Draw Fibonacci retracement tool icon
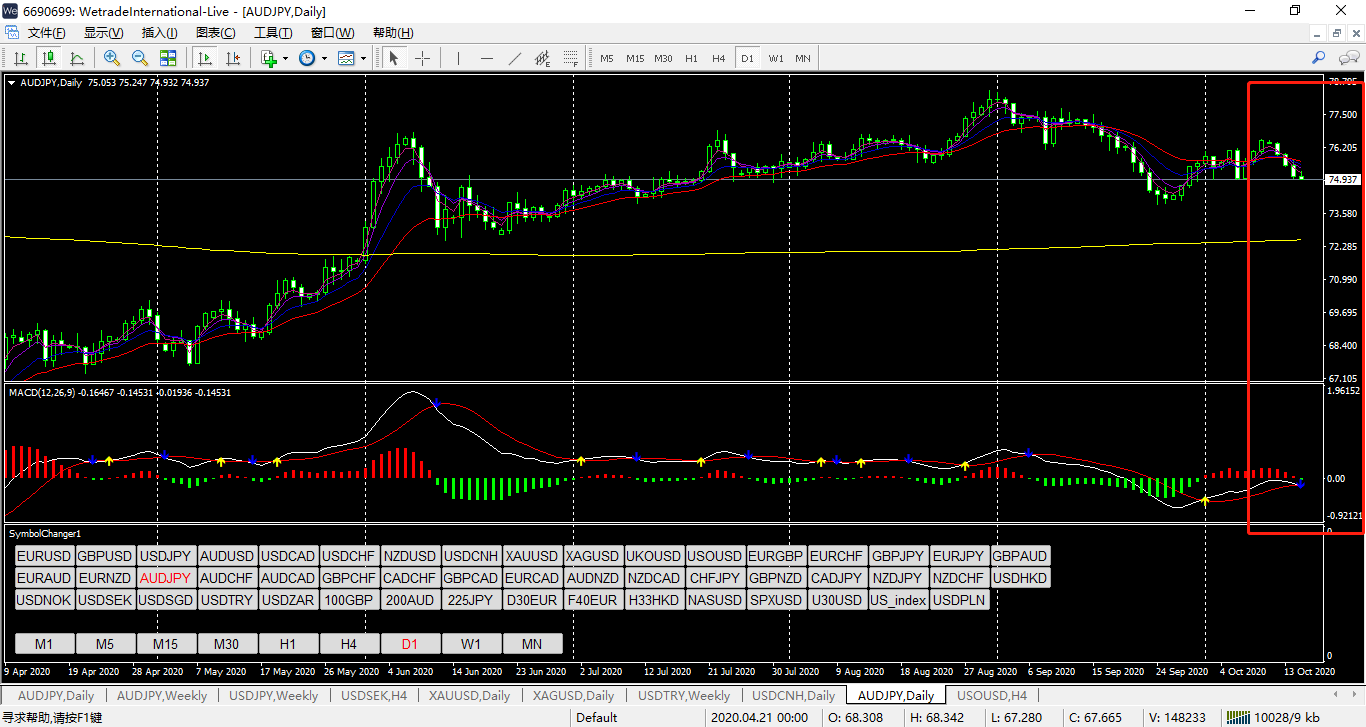The image size is (1366, 727). pos(571,58)
